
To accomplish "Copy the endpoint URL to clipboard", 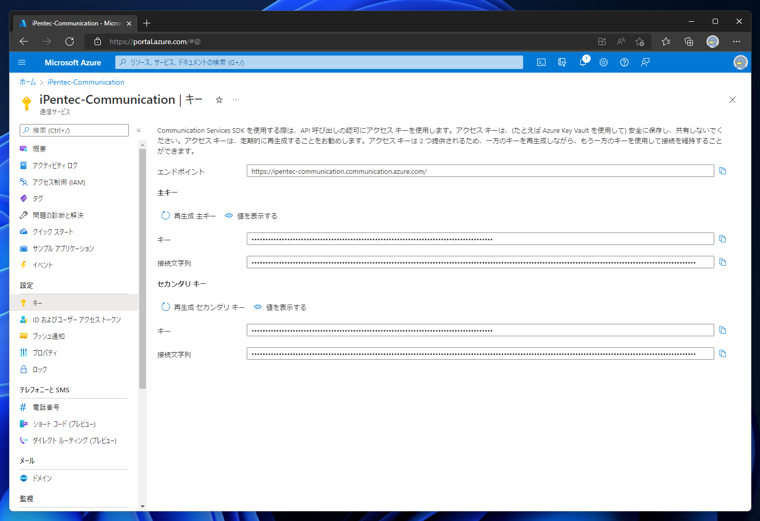I will pos(723,171).
